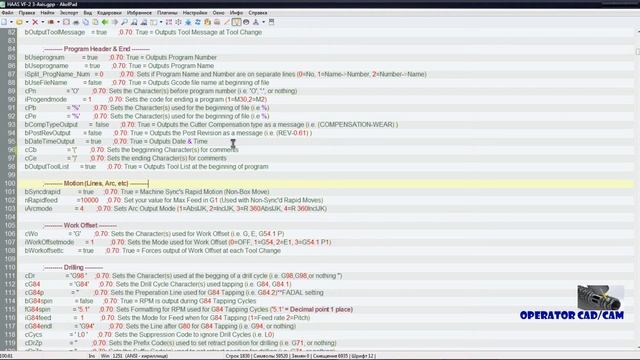Click the variable name 'bG84spin'
The height and width of the screenshot is (360, 640).
[x=38, y=301]
